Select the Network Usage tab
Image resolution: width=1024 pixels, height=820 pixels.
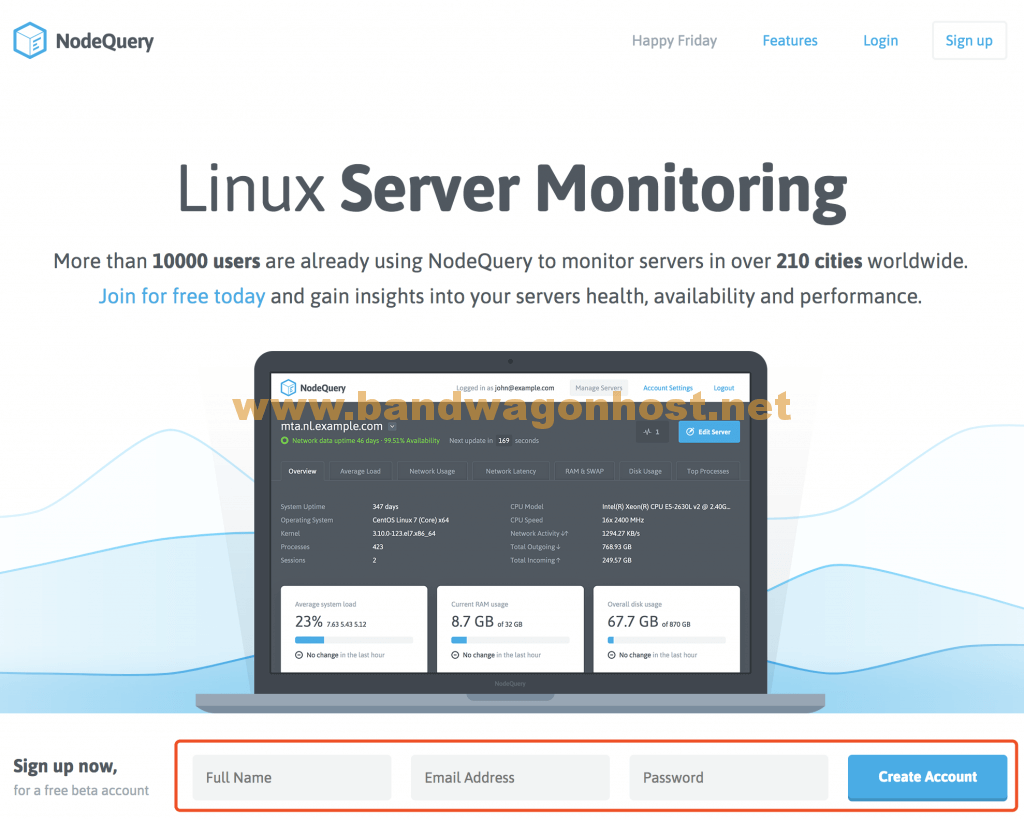pyautogui.click(x=432, y=471)
